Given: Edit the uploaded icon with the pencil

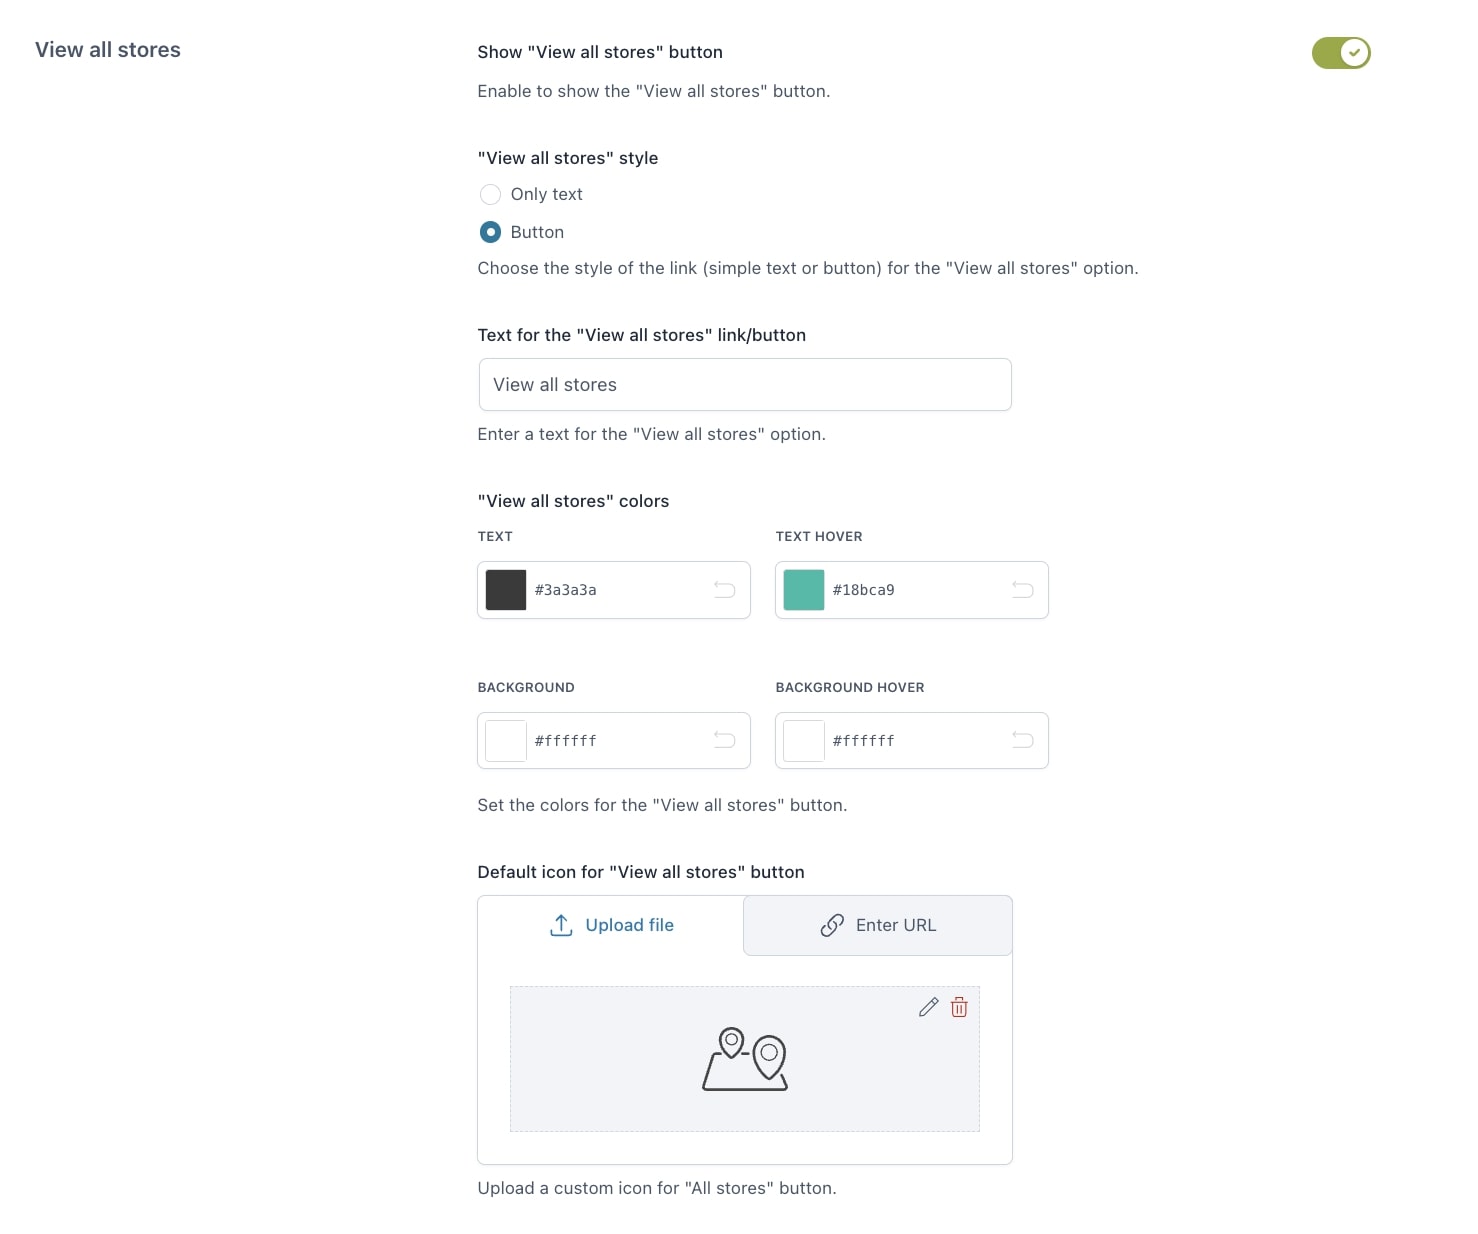Looking at the screenshot, I should tap(929, 1007).
